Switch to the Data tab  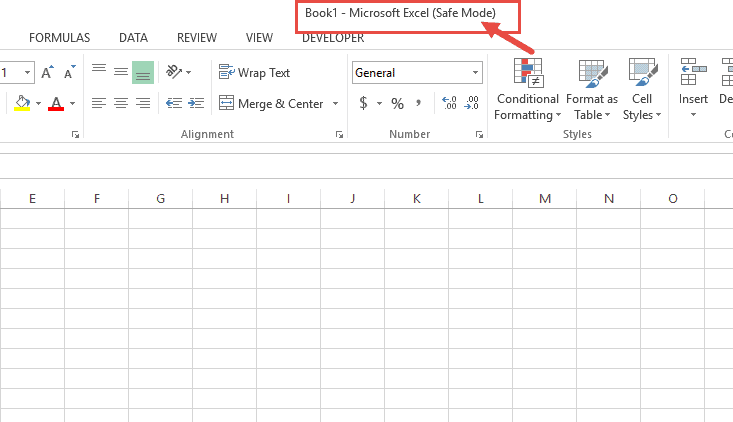(133, 38)
